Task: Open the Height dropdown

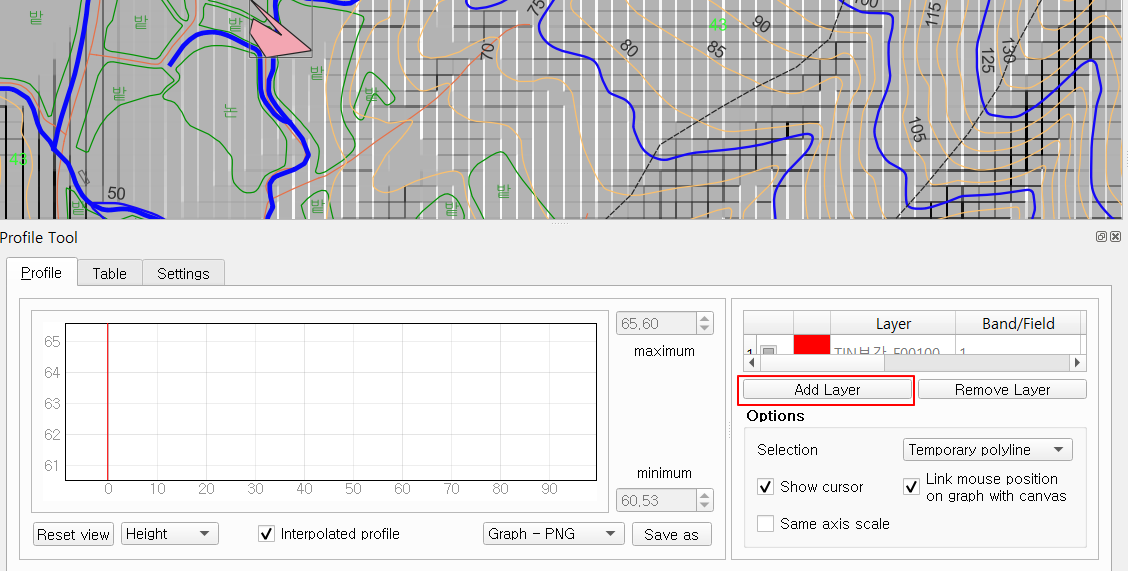Action: point(170,534)
